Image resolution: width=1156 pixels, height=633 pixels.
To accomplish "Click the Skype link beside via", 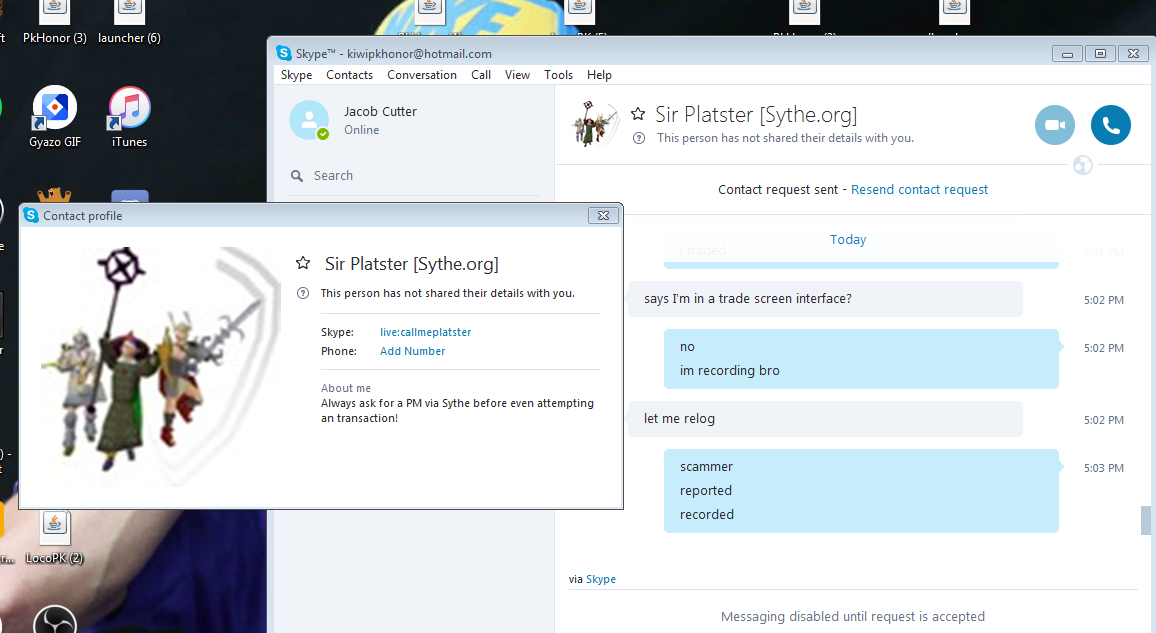I will point(601,579).
